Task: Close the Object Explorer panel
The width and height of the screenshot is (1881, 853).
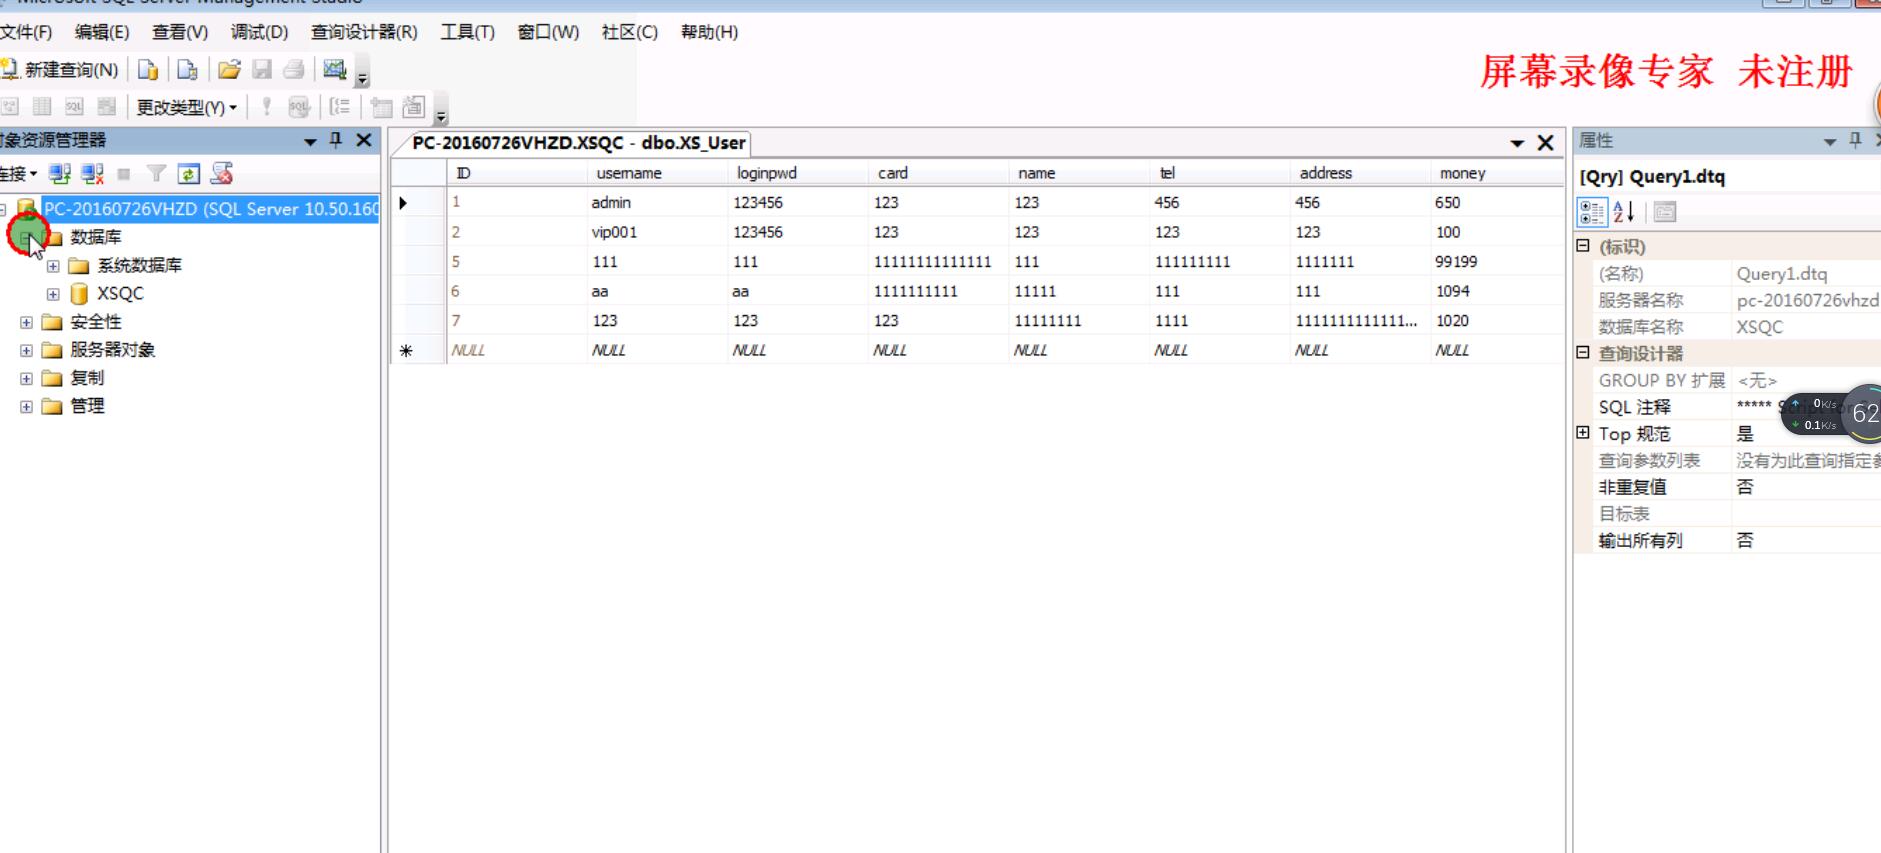Action: [364, 141]
